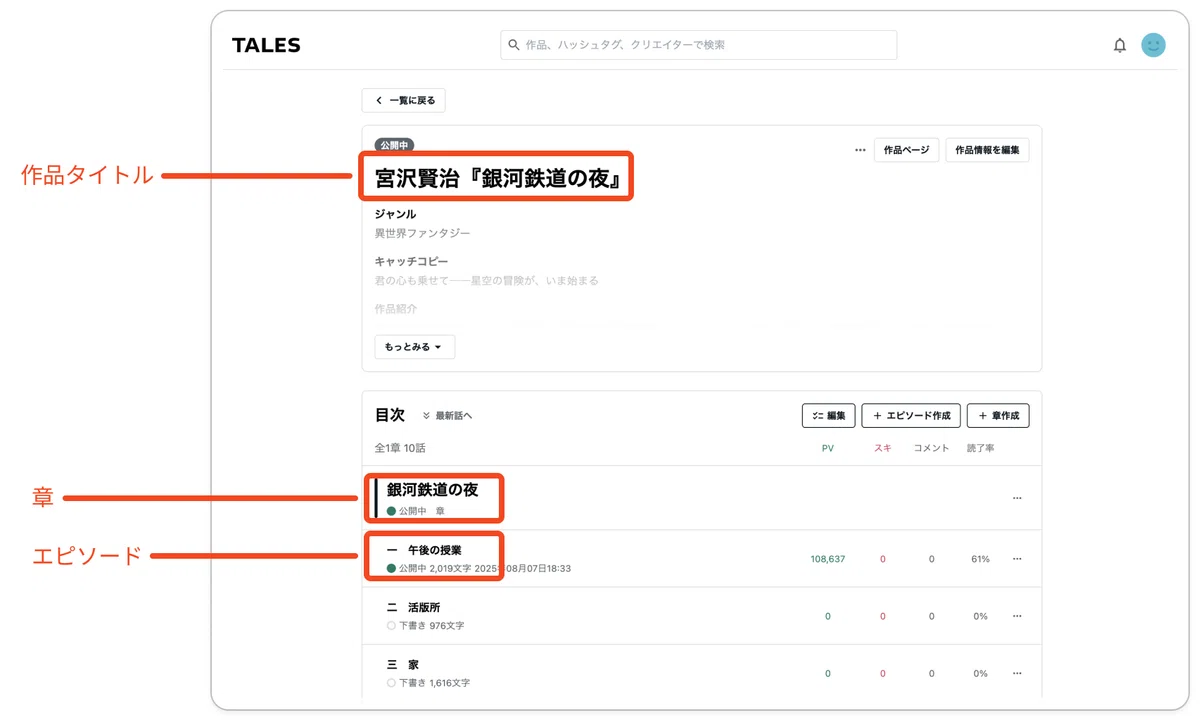
Task: Open the TALES logo home link
Action: pyautogui.click(x=266, y=45)
